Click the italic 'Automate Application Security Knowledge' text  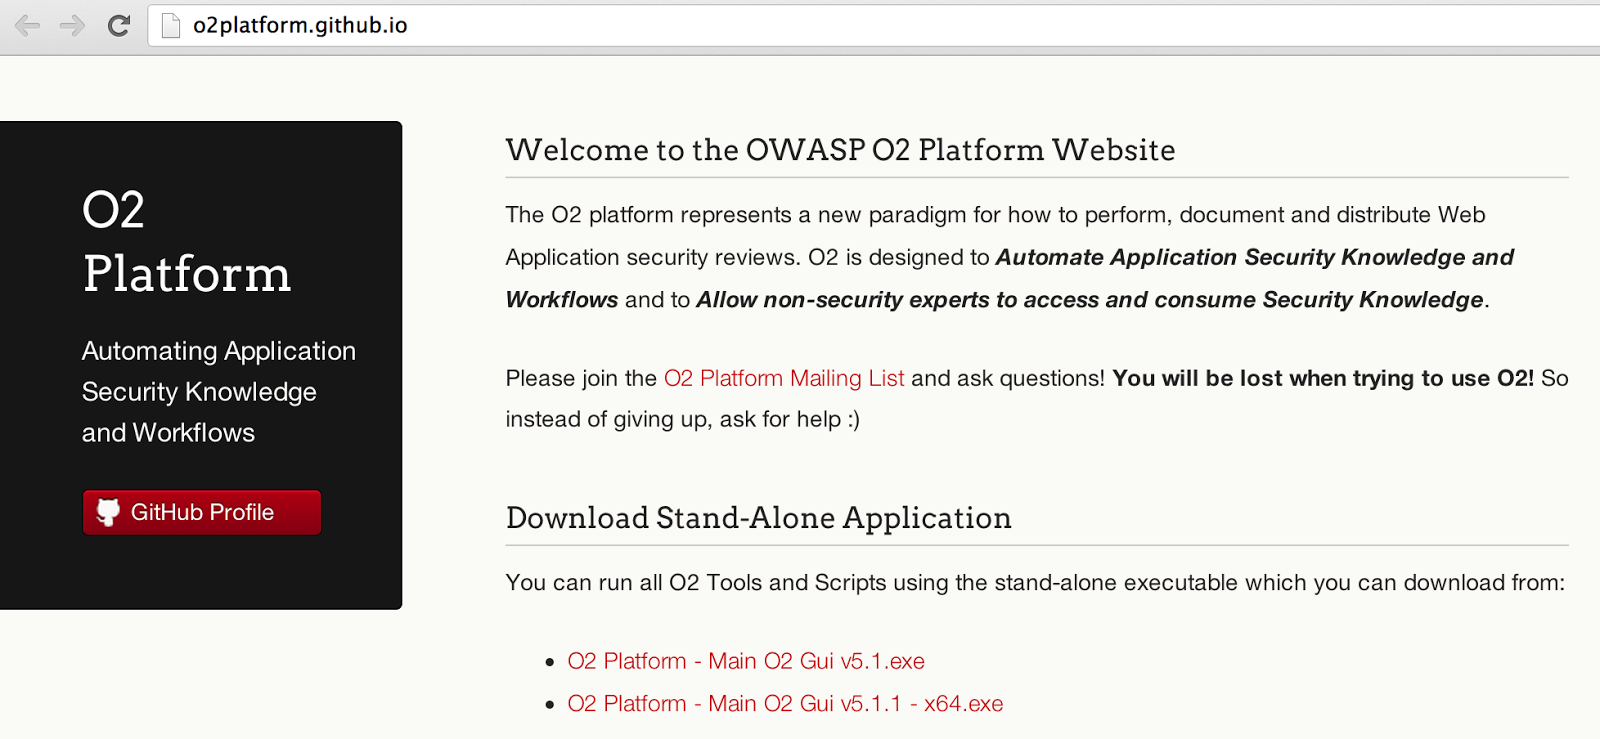[x=1254, y=257]
